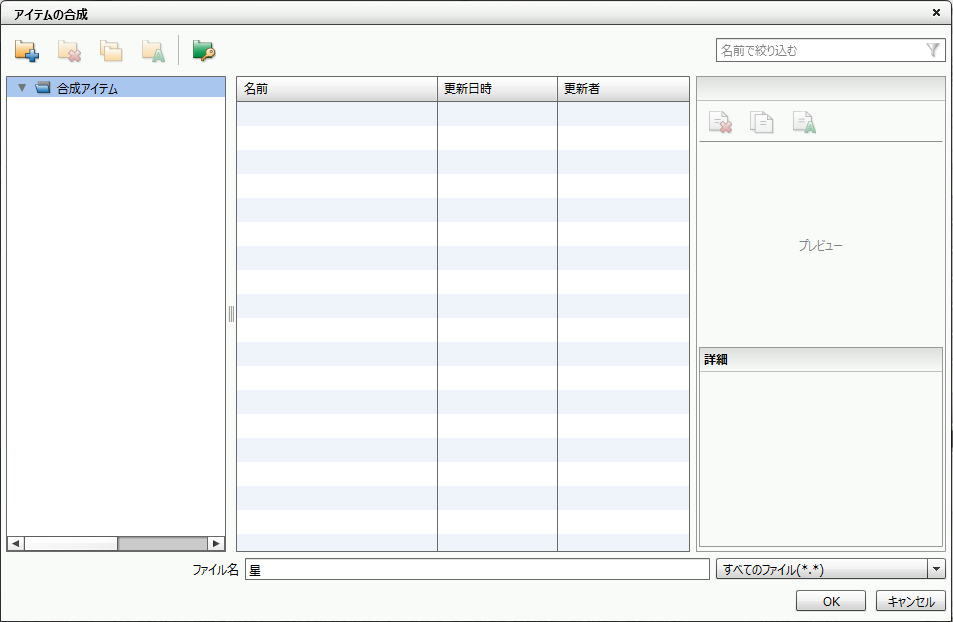Click the キャンセル button
953x622 pixels.
pyautogui.click(x=908, y=601)
